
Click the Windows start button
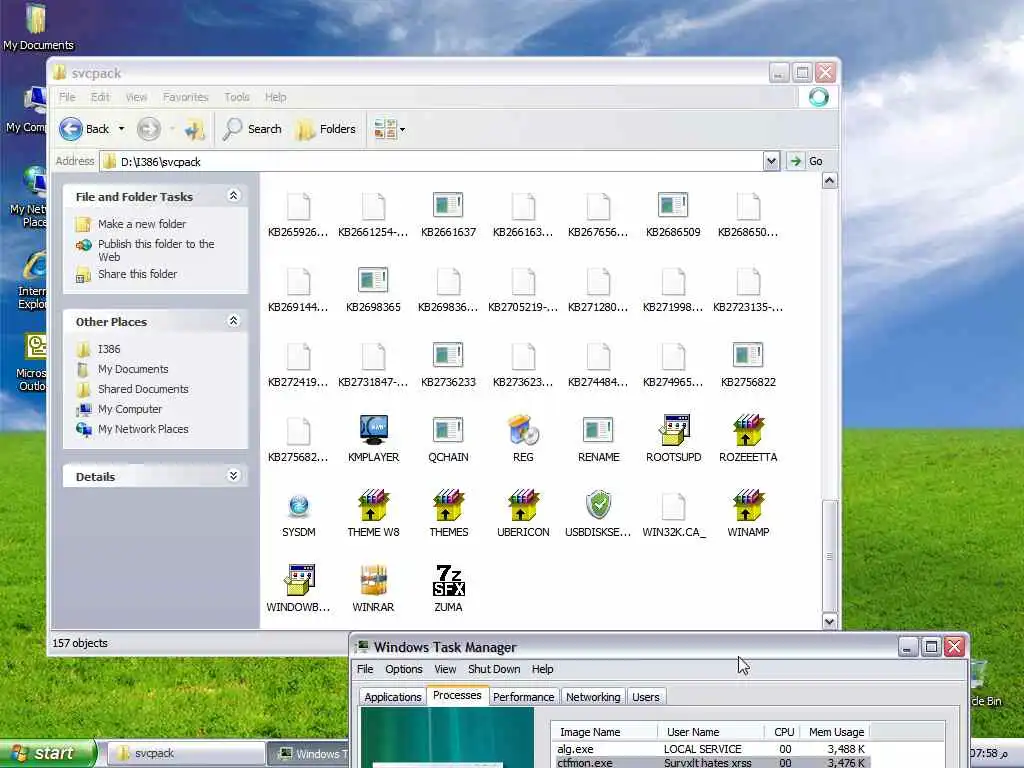pos(47,754)
